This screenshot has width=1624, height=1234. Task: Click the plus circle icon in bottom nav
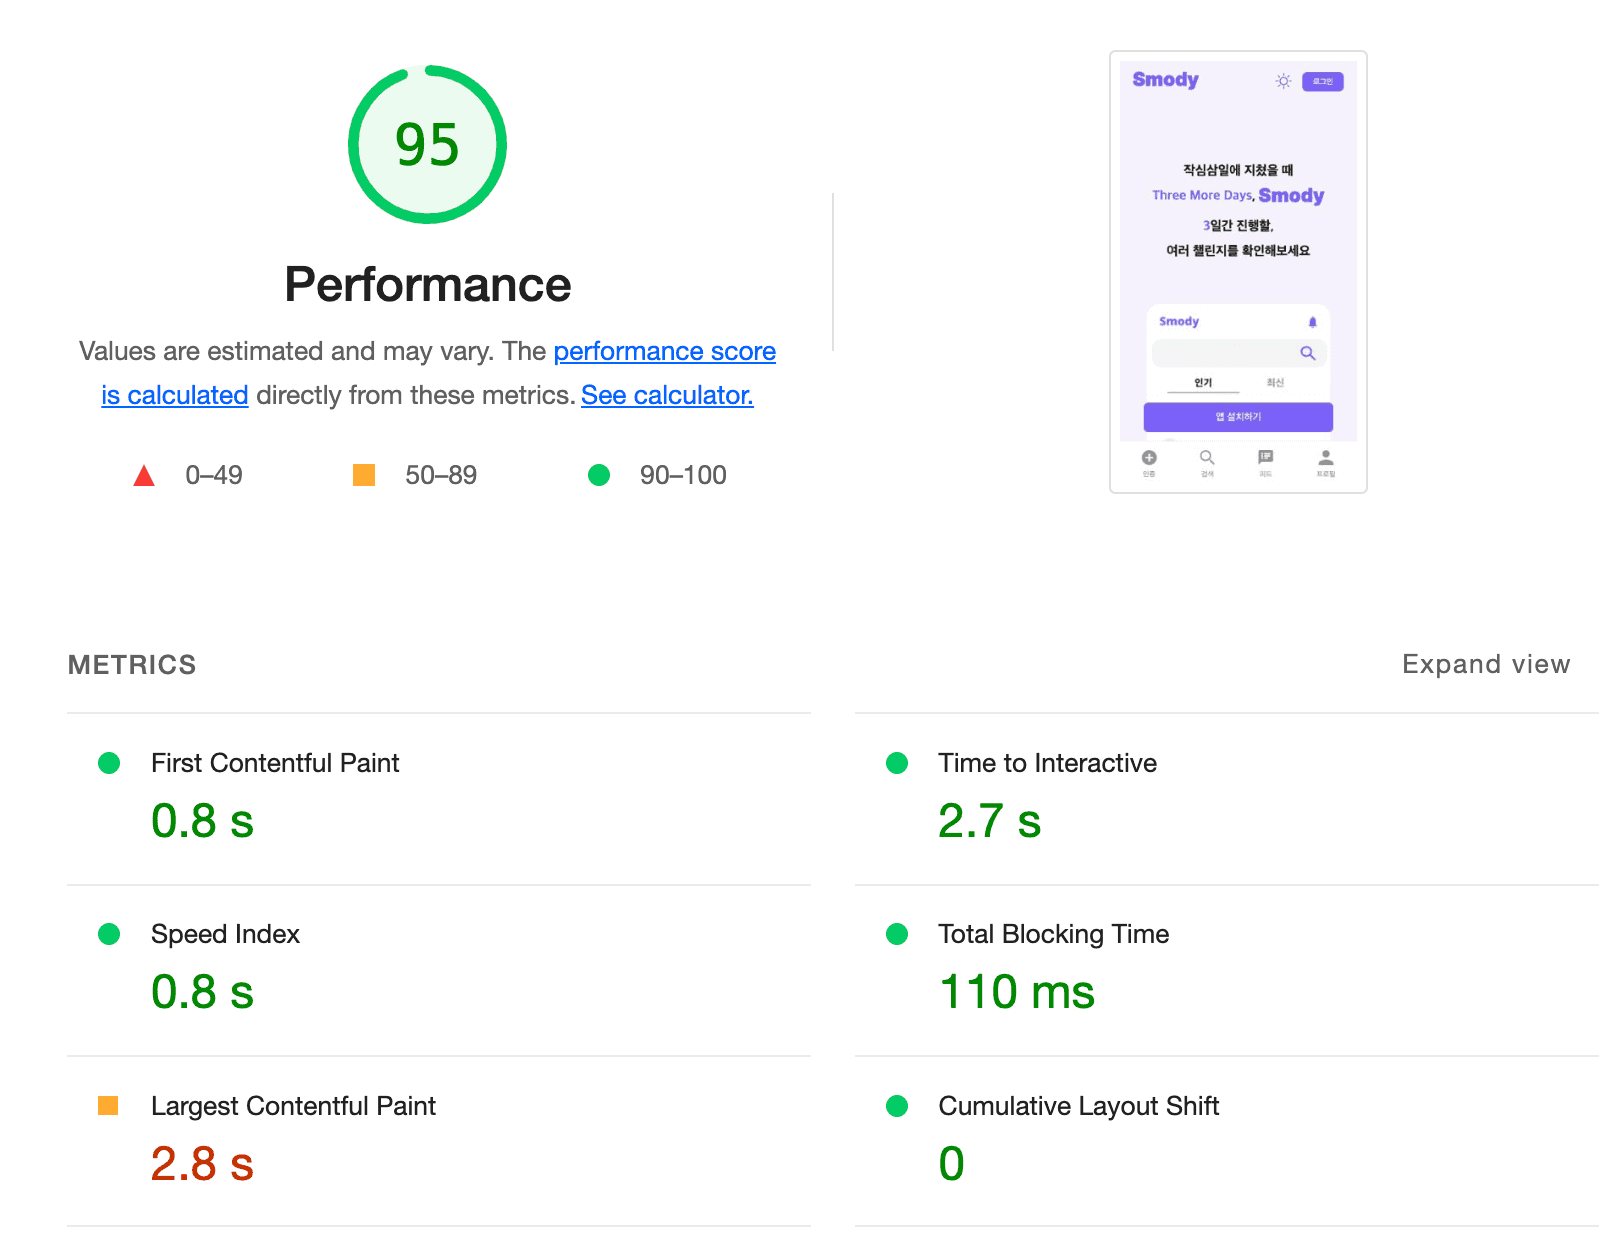pyautogui.click(x=1149, y=458)
